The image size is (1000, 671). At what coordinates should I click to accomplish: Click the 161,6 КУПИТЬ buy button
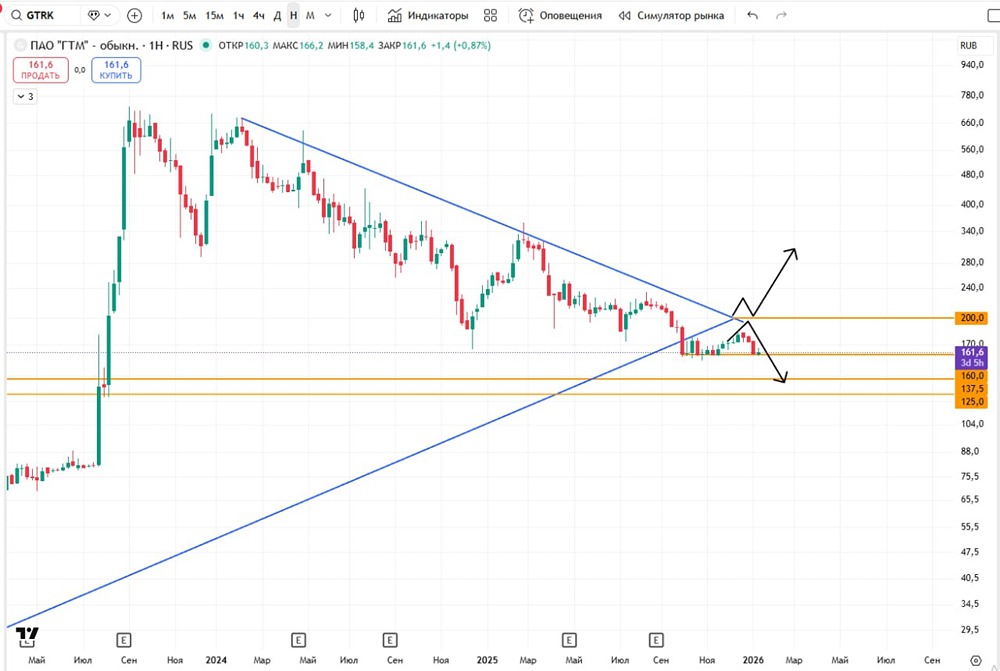[x=116, y=70]
